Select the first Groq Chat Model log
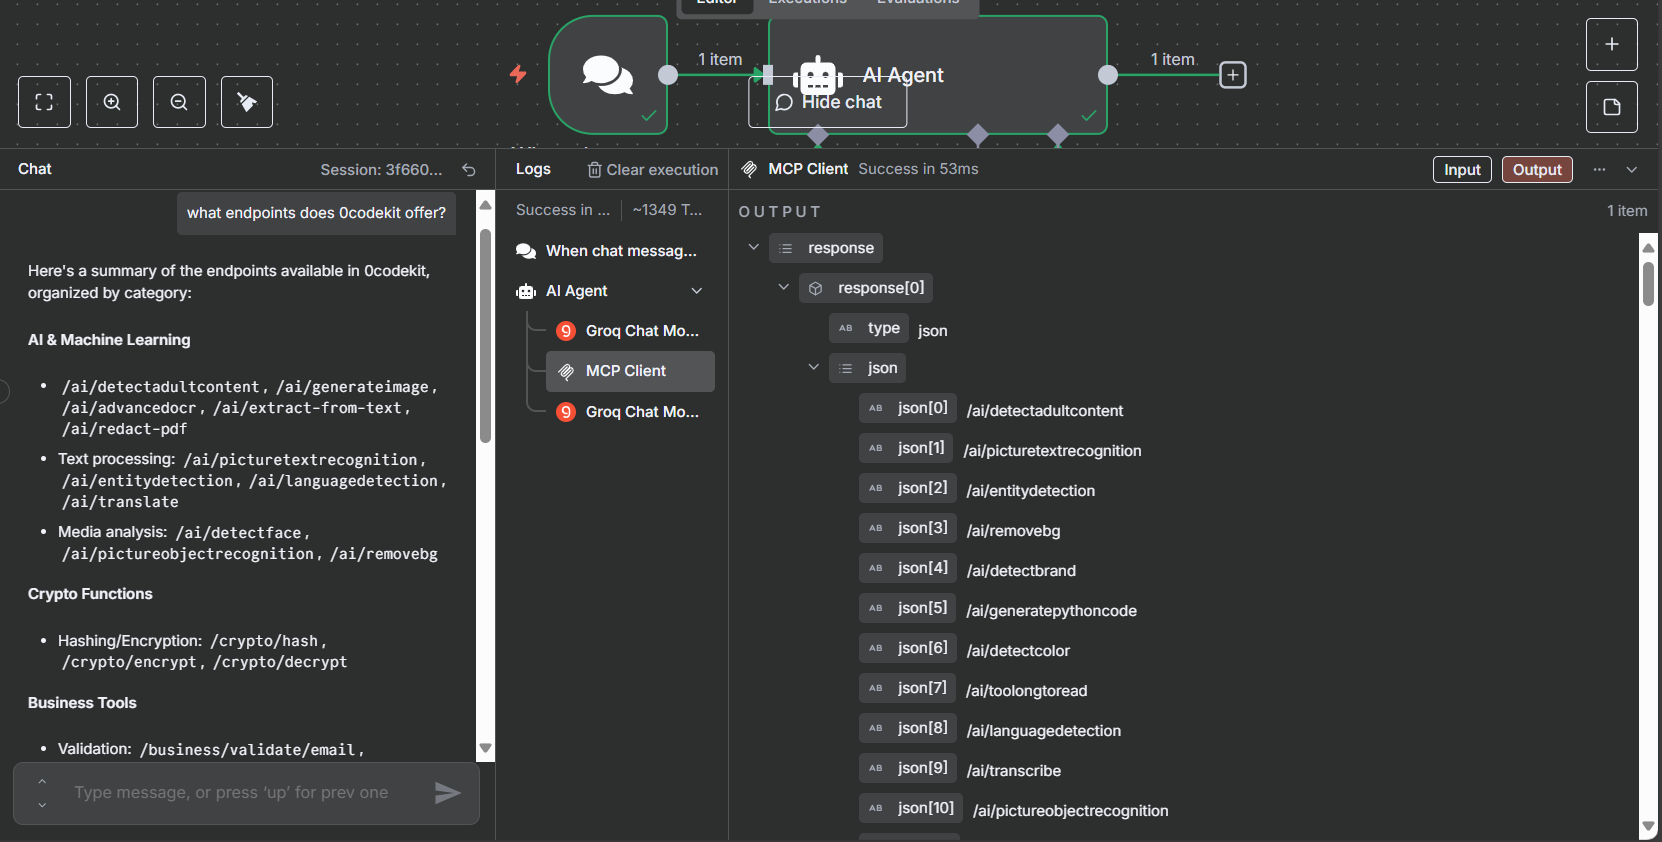Screen dimensions: 1662x842 tap(630, 331)
